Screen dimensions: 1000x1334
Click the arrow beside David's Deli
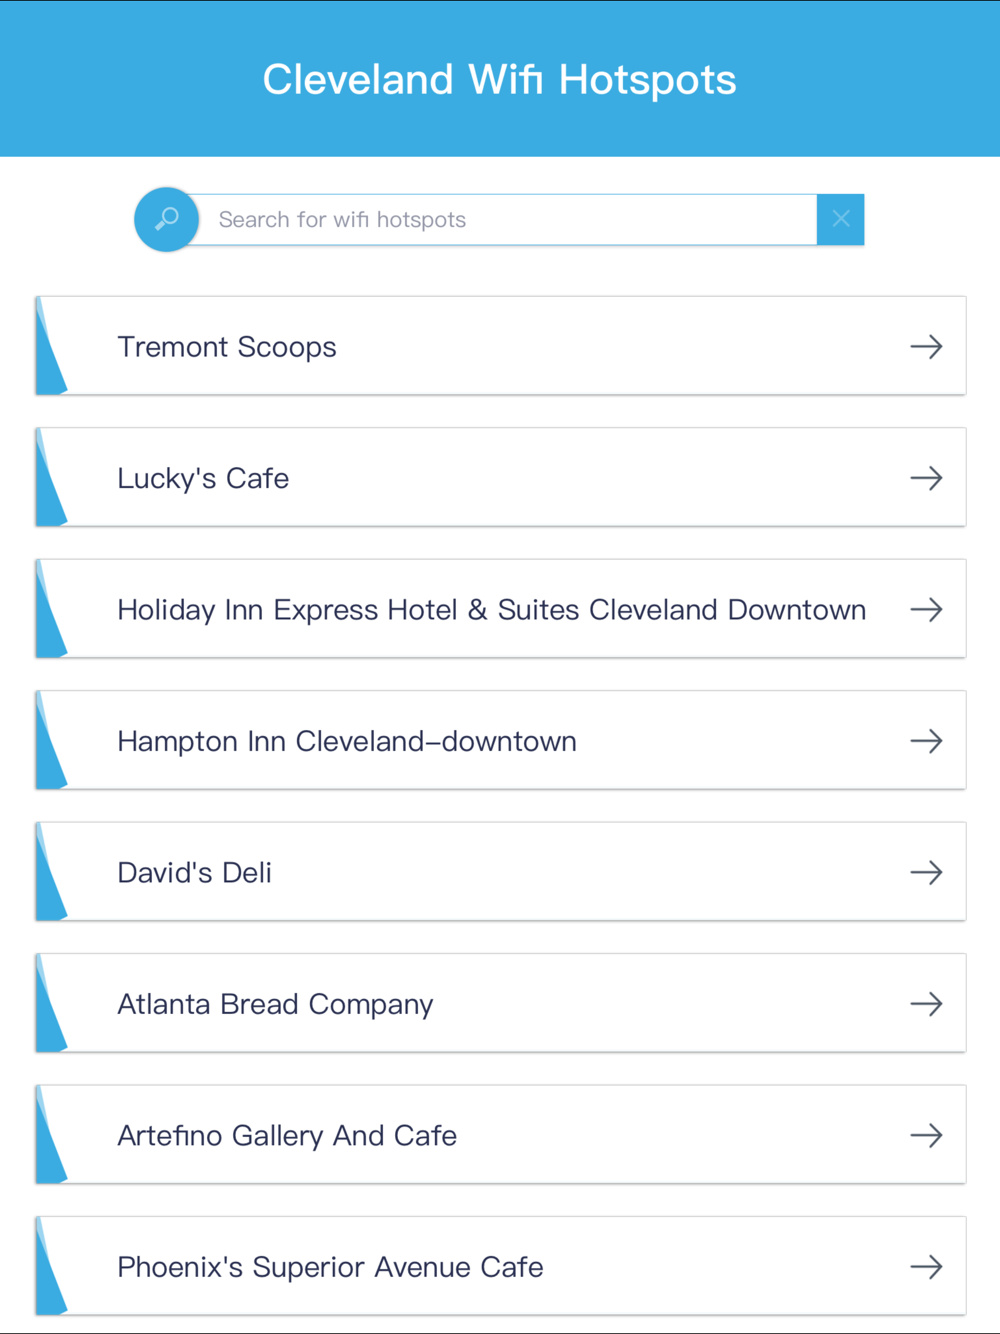point(927,872)
